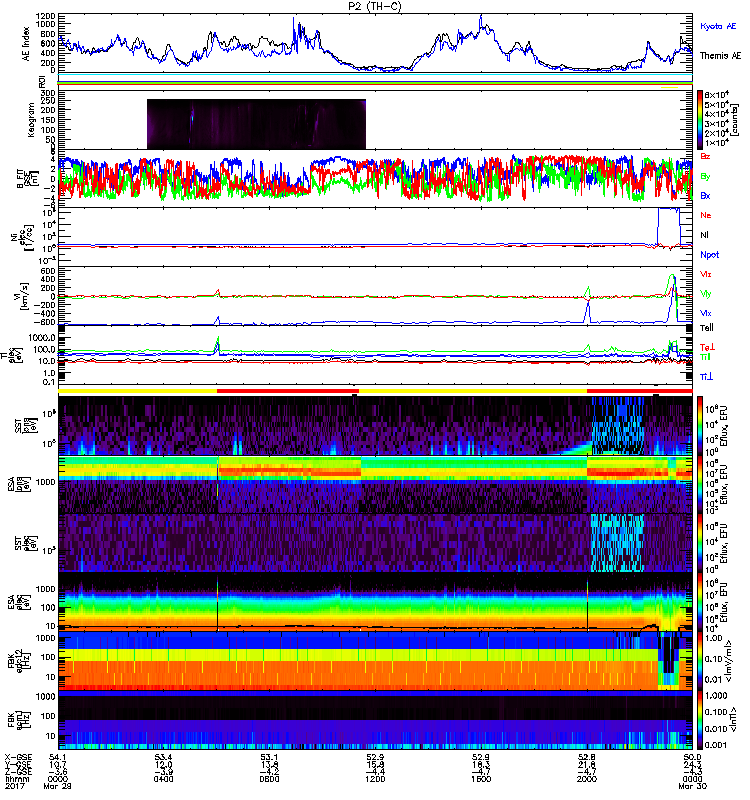Click the red "Te⊥" temperature legend label
This screenshot has height=800, width=750.
pyautogui.click(x=708, y=347)
